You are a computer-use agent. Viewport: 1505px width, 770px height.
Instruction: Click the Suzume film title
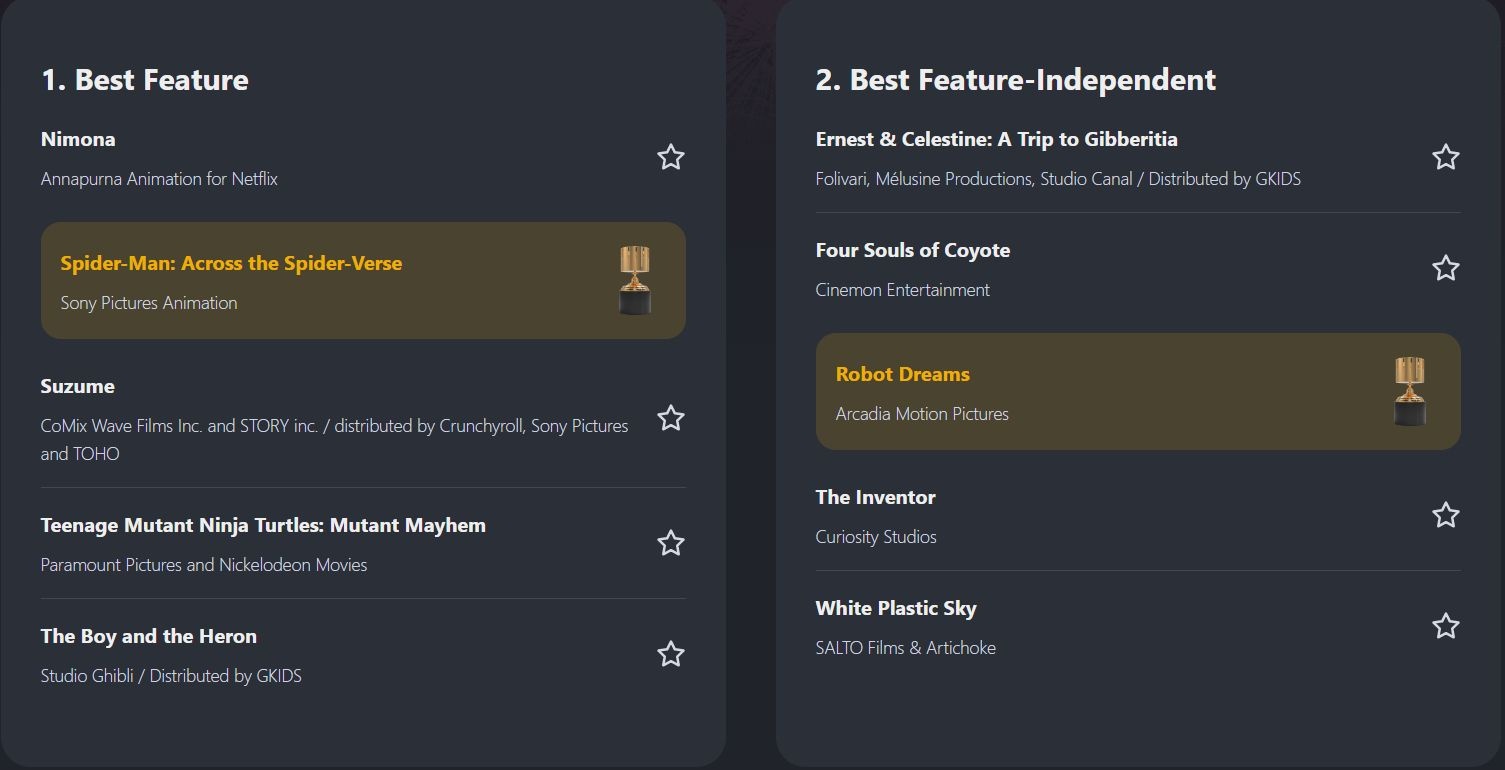point(78,387)
